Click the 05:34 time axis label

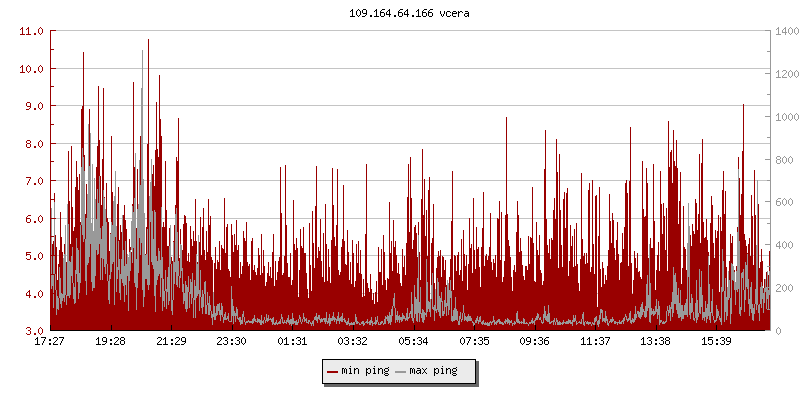[414, 341]
